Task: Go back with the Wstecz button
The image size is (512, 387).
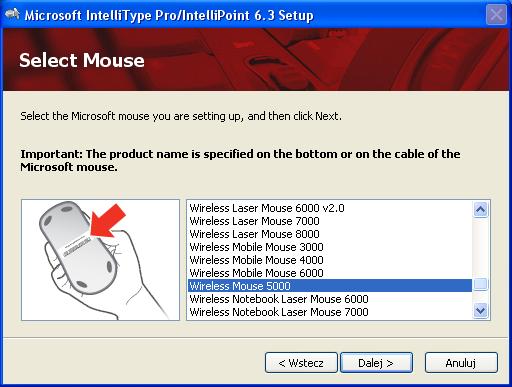Action: click(x=301, y=363)
